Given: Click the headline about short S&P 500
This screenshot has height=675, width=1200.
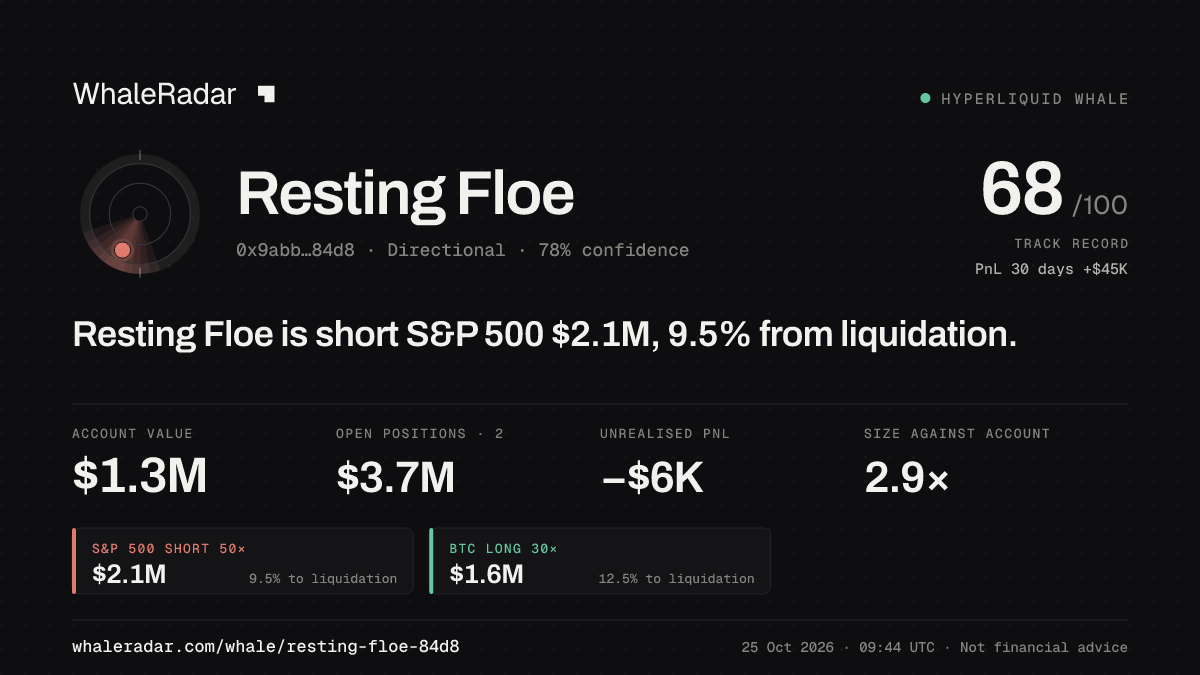Looking at the screenshot, I should (x=544, y=334).
